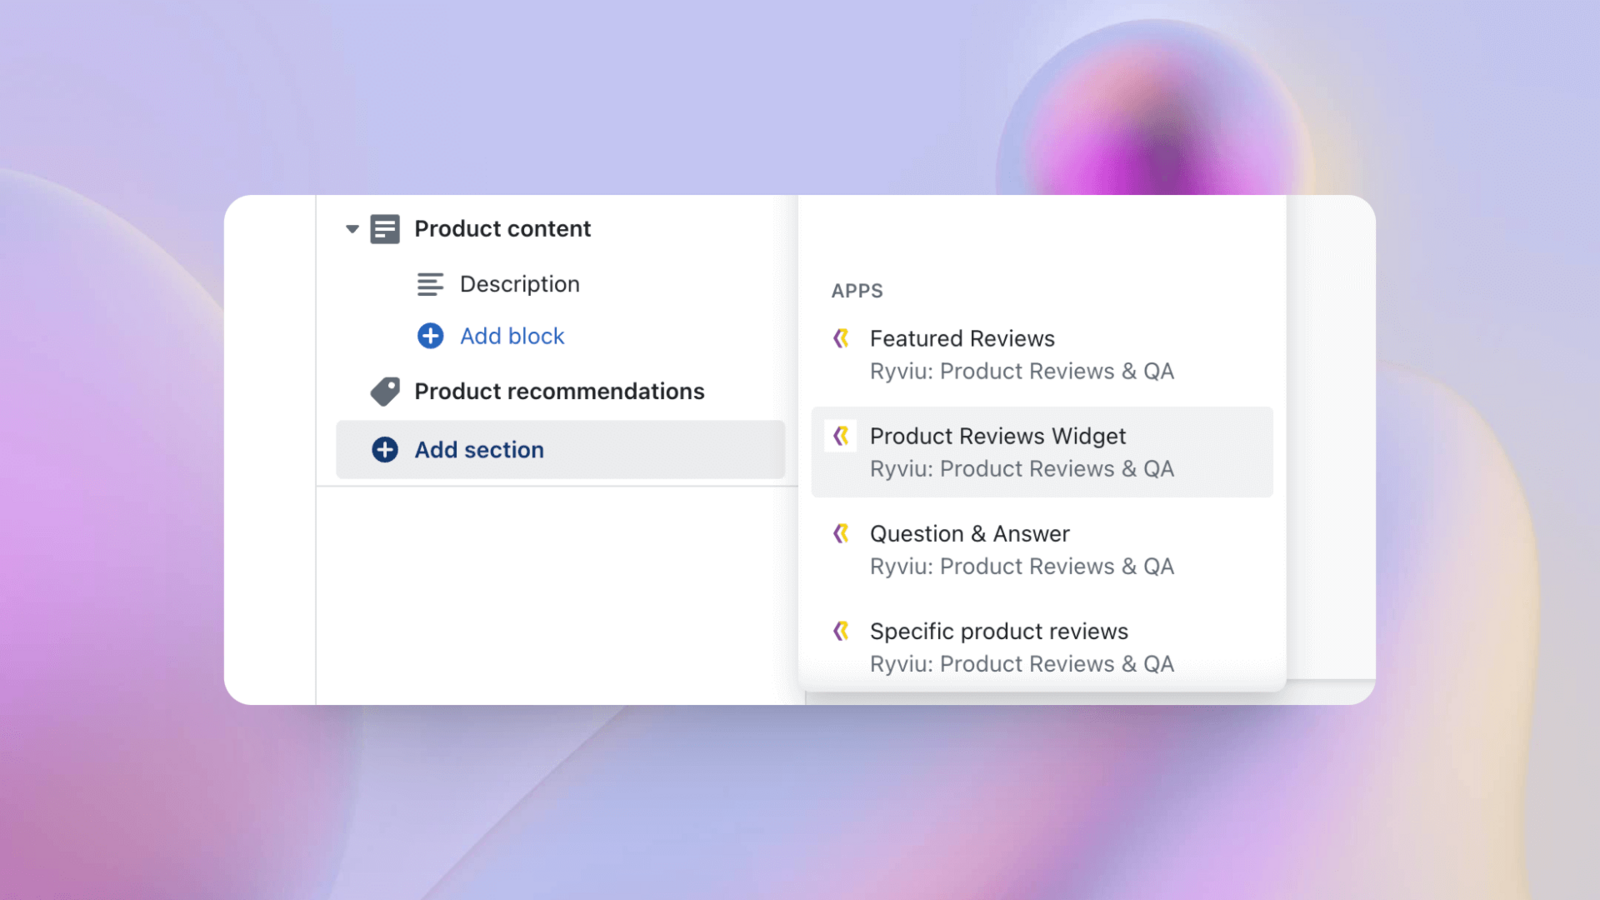The image size is (1600, 900).
Task: Click the Product recommendations tag icon
Action: [x=385, y=391]
